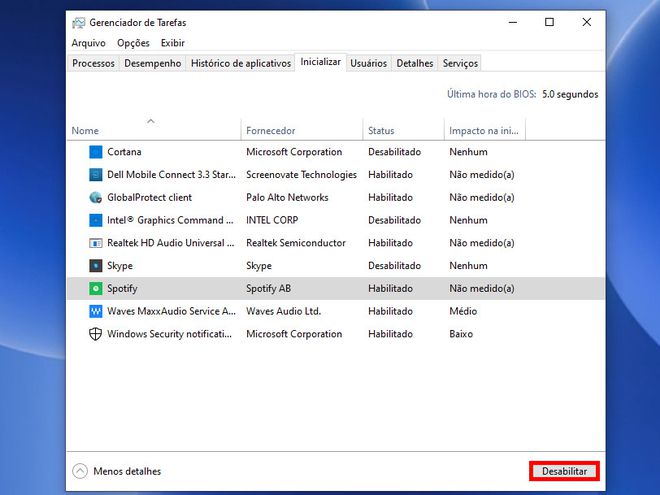This screenshot has height=495, width=660.
Task: Click the Dell Mobile Connect icon
Action: pyautogui.click(x=96, y=175)
